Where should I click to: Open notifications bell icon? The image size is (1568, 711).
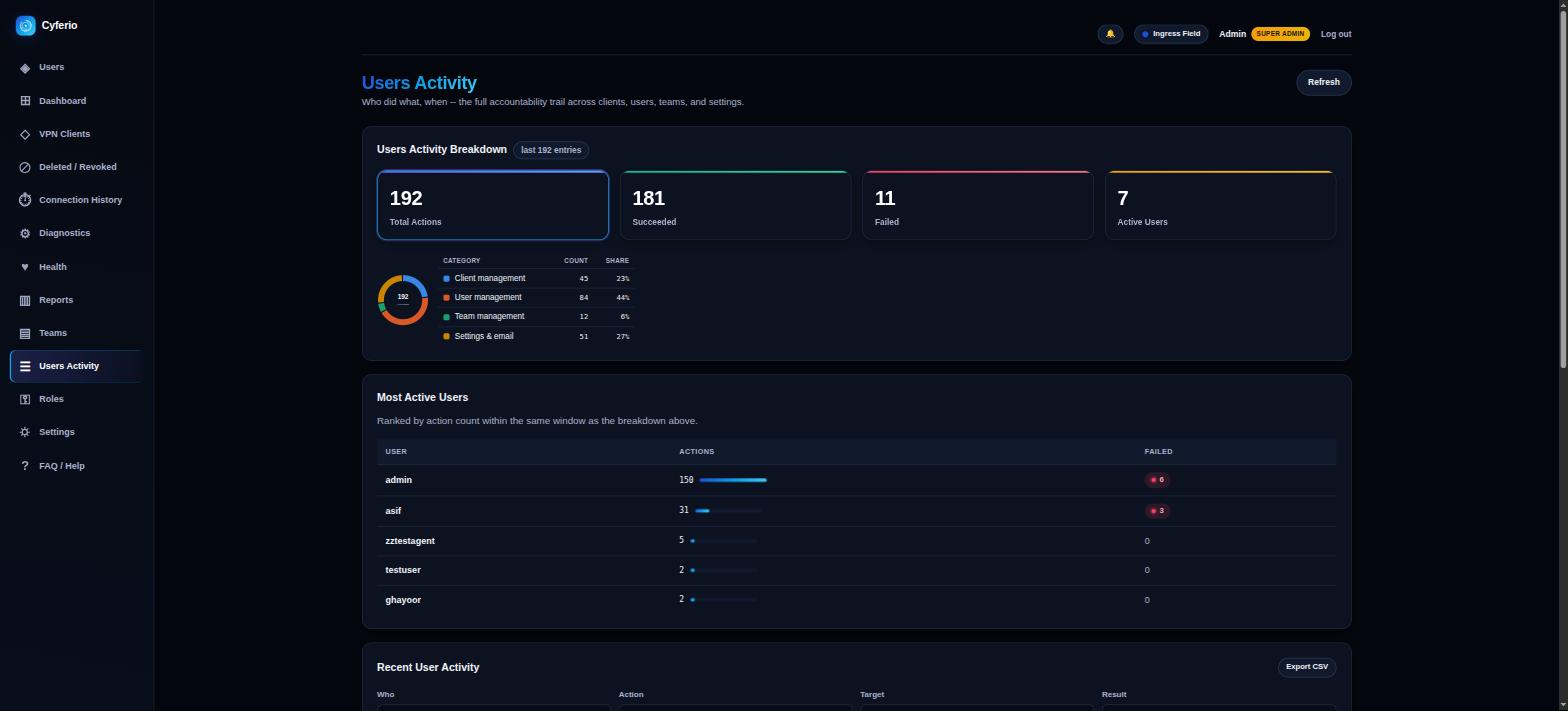coord(1110,34)
